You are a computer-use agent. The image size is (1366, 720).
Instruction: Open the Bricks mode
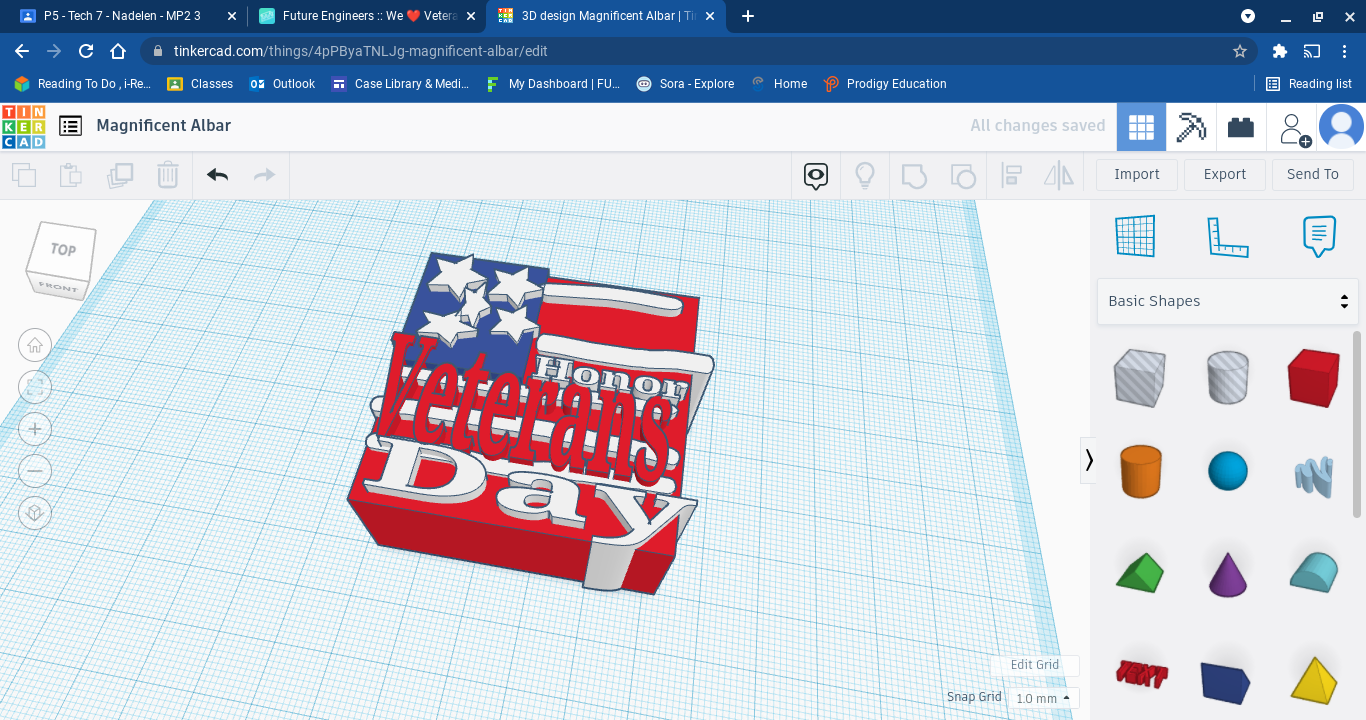click(x=1241, y=127)
